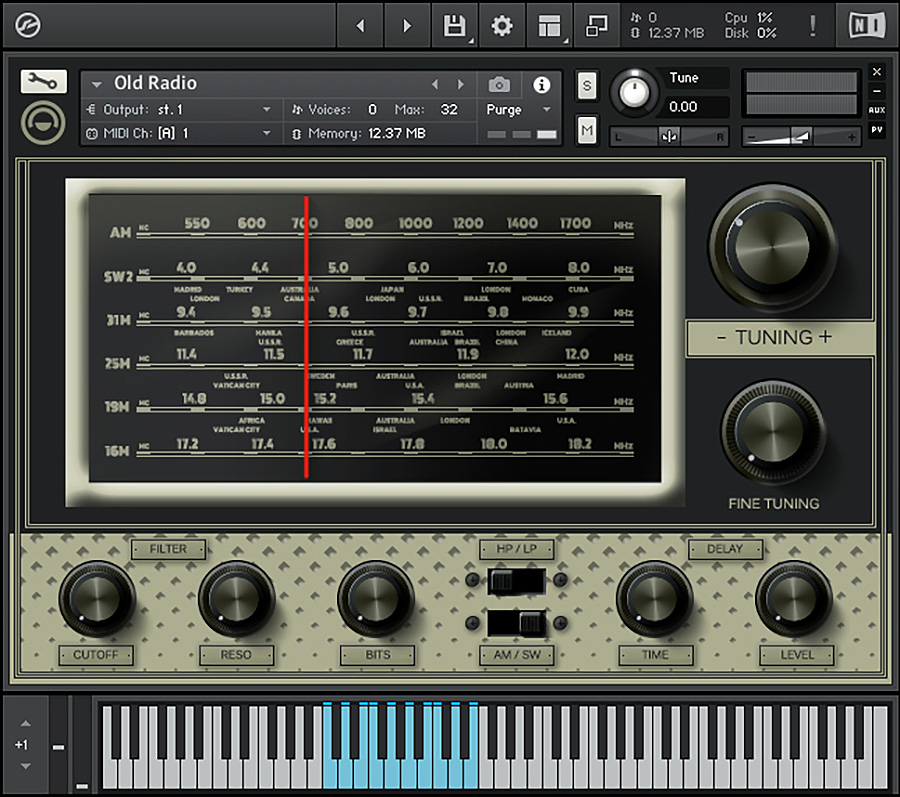Image resolution: width=900 pixels, height=797 pixels.
Task: Open settings with the gear icon
Action: pyautogui.click(x=502, y=25)
